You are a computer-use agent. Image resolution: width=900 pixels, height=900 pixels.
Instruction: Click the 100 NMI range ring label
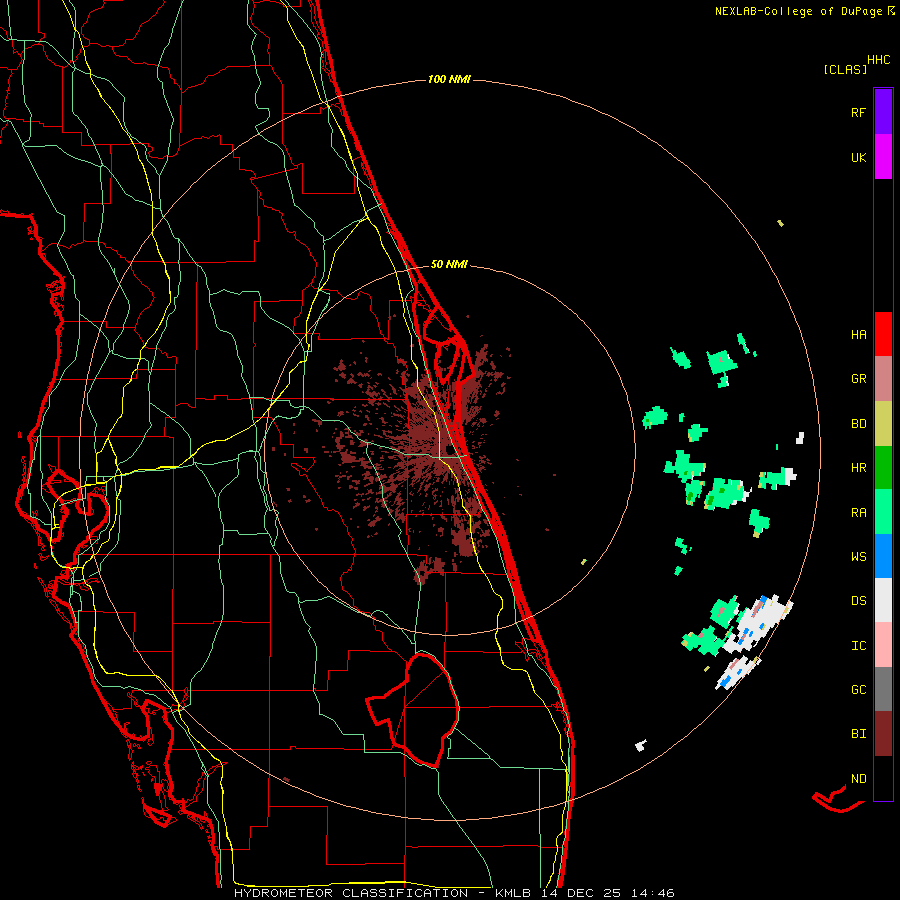pos(449,79)
